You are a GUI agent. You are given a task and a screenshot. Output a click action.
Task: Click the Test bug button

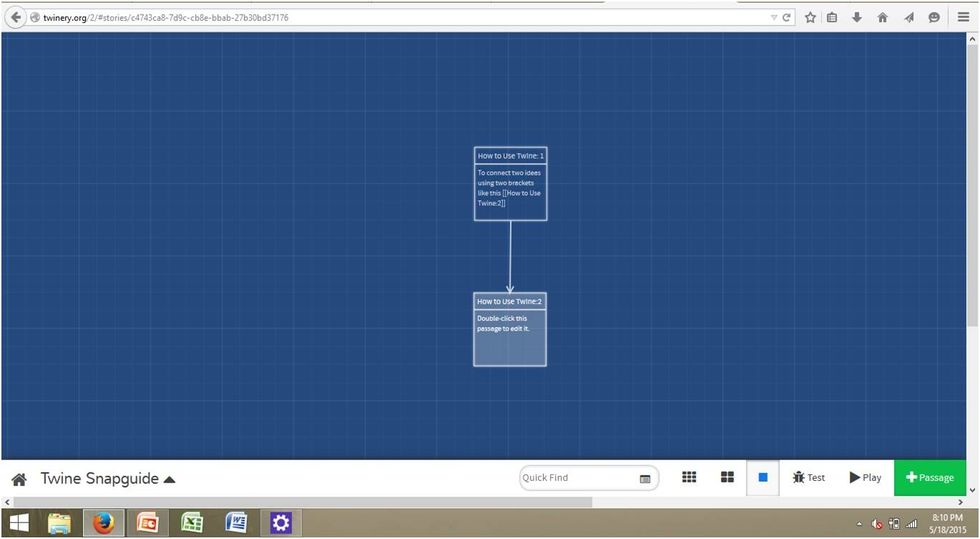(808, 478)
